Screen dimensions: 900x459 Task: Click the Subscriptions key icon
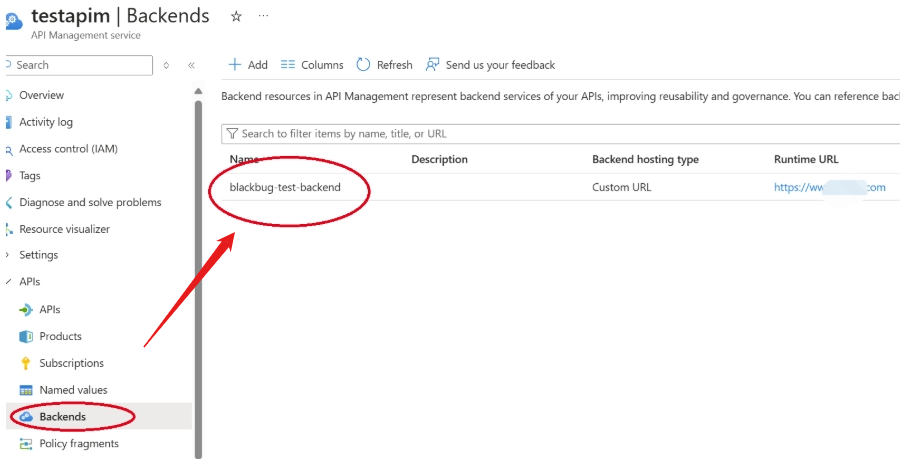[26, 363]
